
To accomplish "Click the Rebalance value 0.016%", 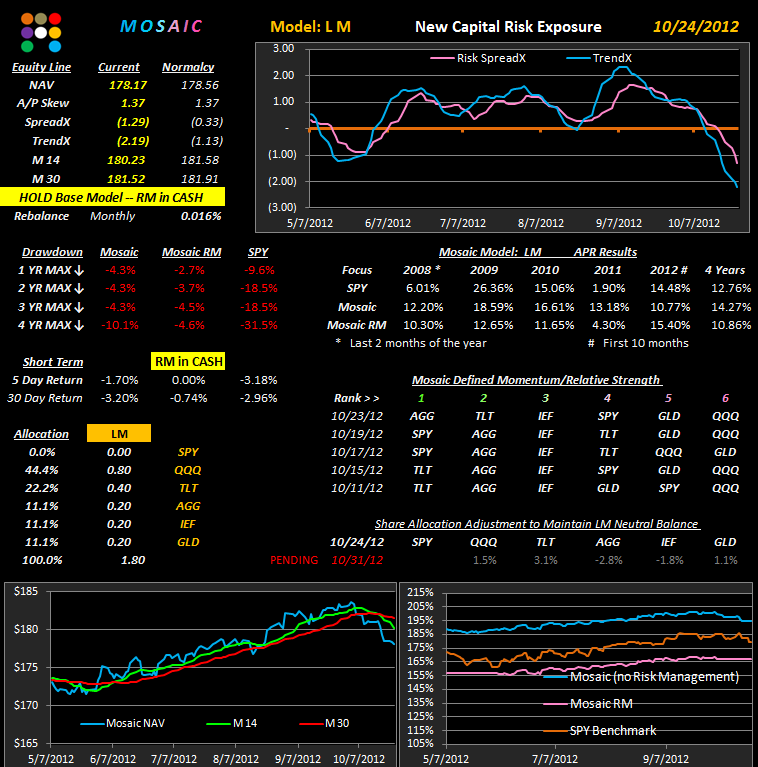I will (201, 216).
